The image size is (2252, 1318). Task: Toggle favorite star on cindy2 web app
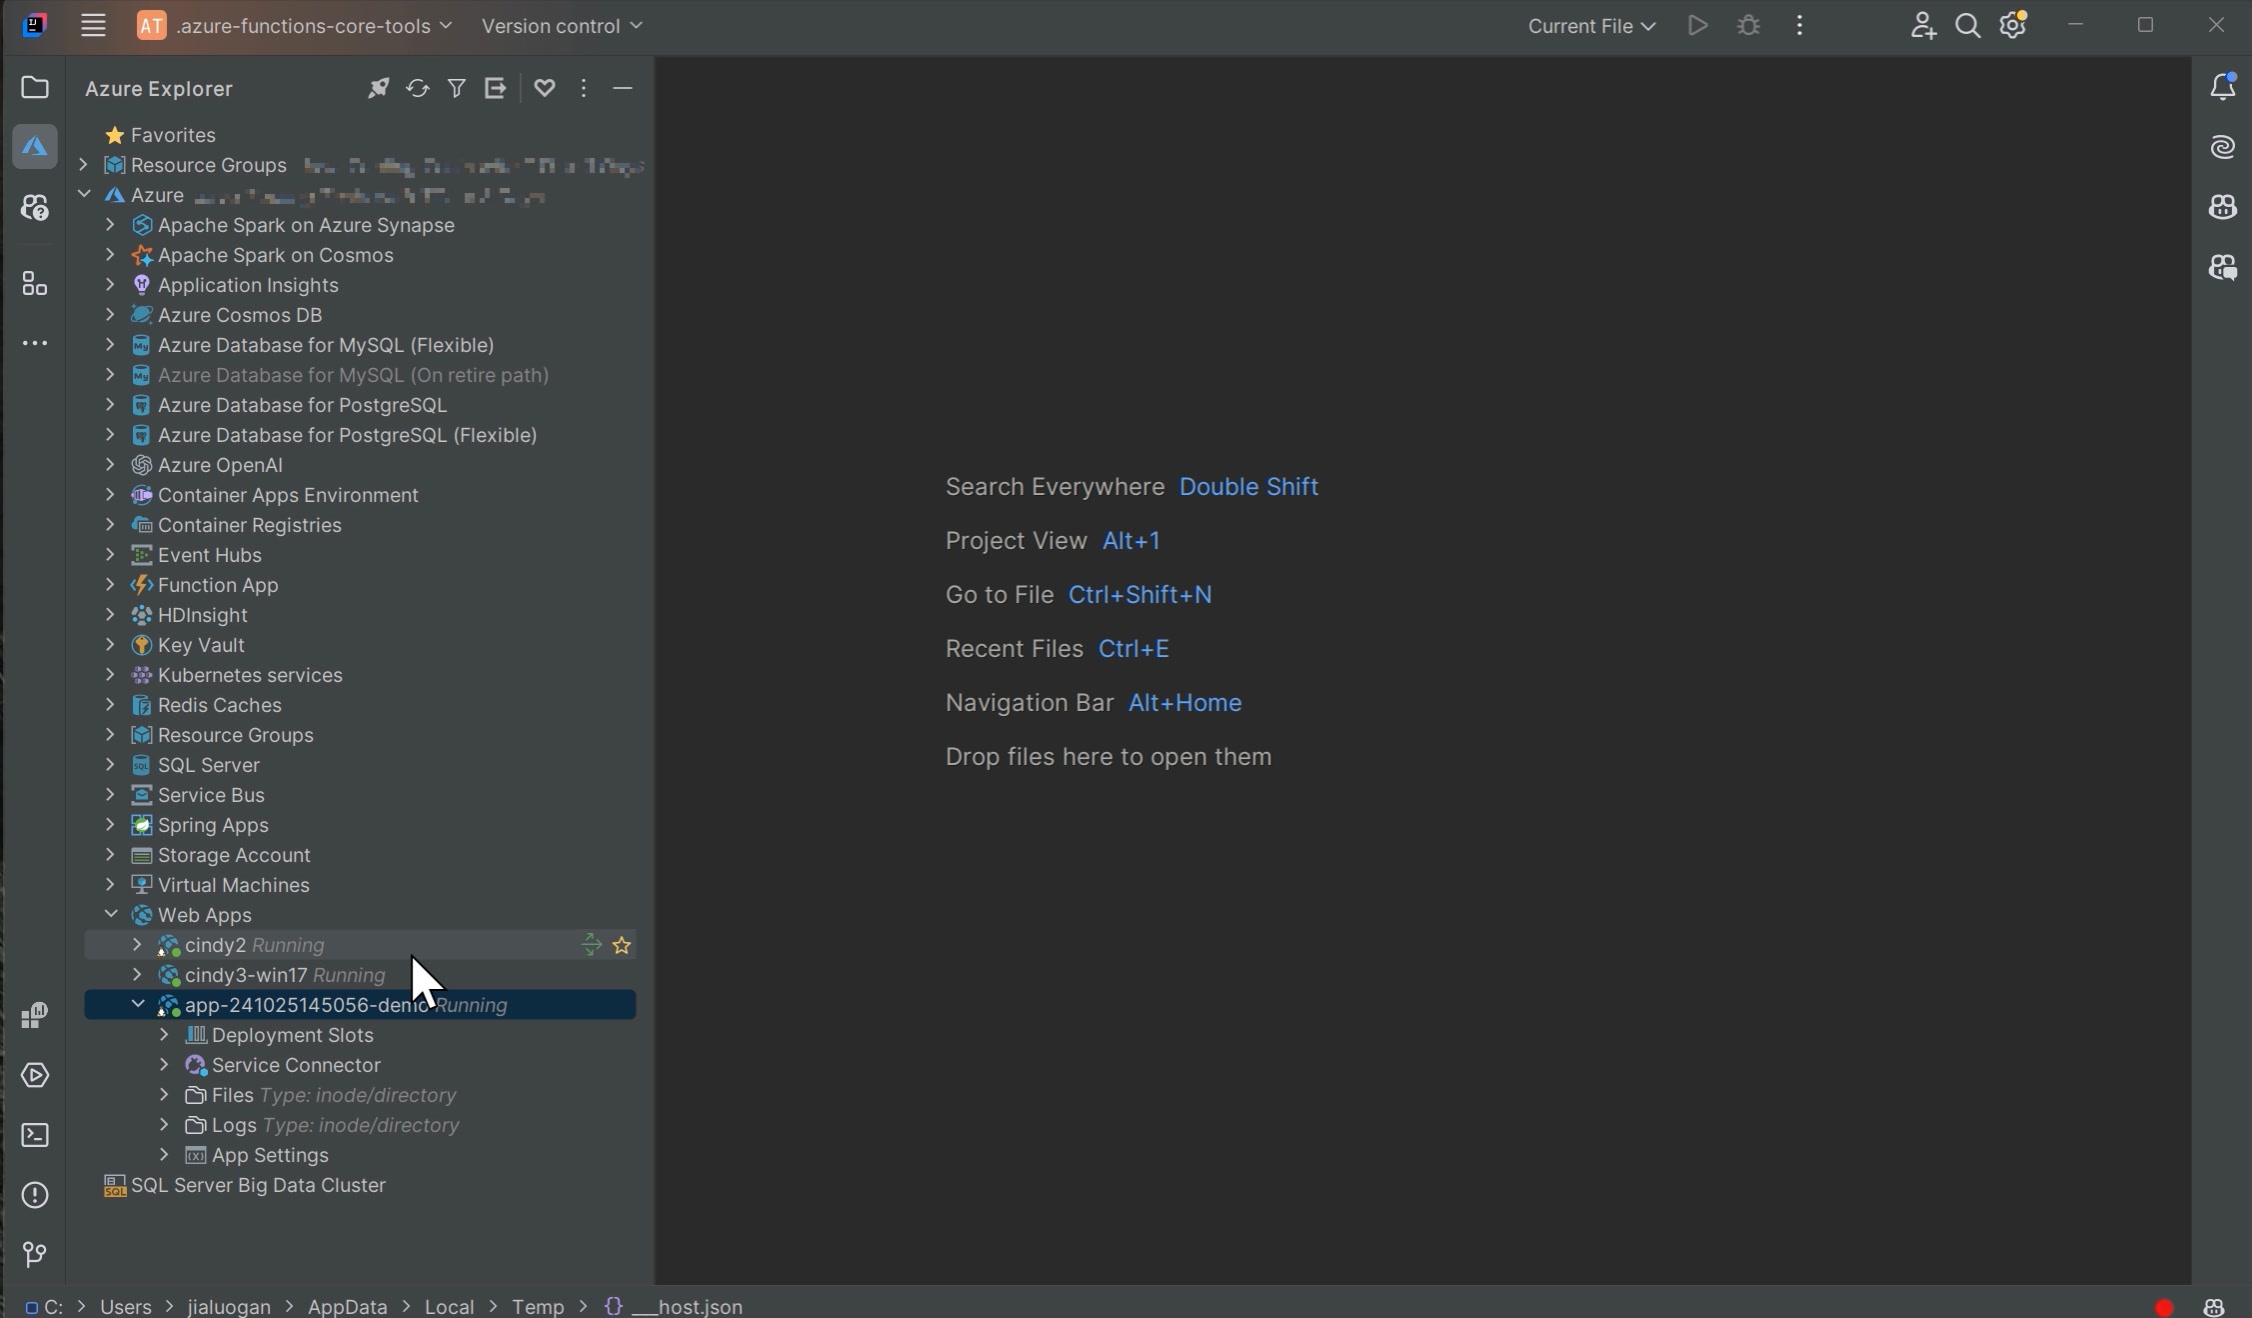click(622, 945)
